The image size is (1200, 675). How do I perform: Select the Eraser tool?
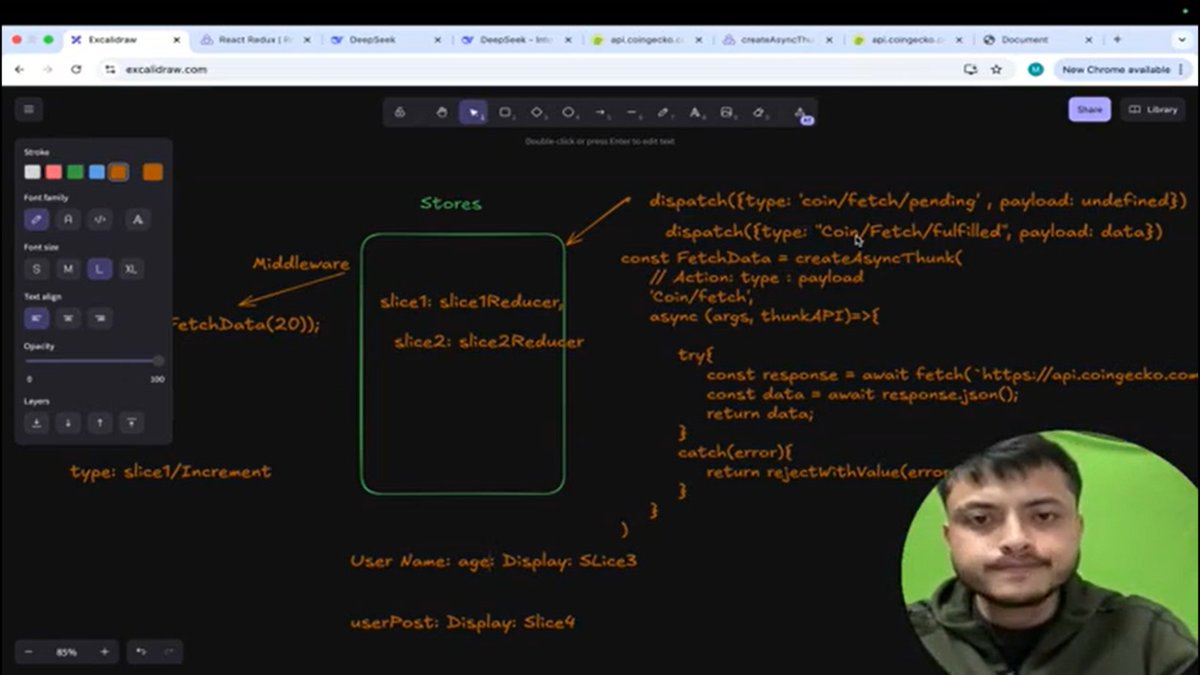click(x=759, y=112)
